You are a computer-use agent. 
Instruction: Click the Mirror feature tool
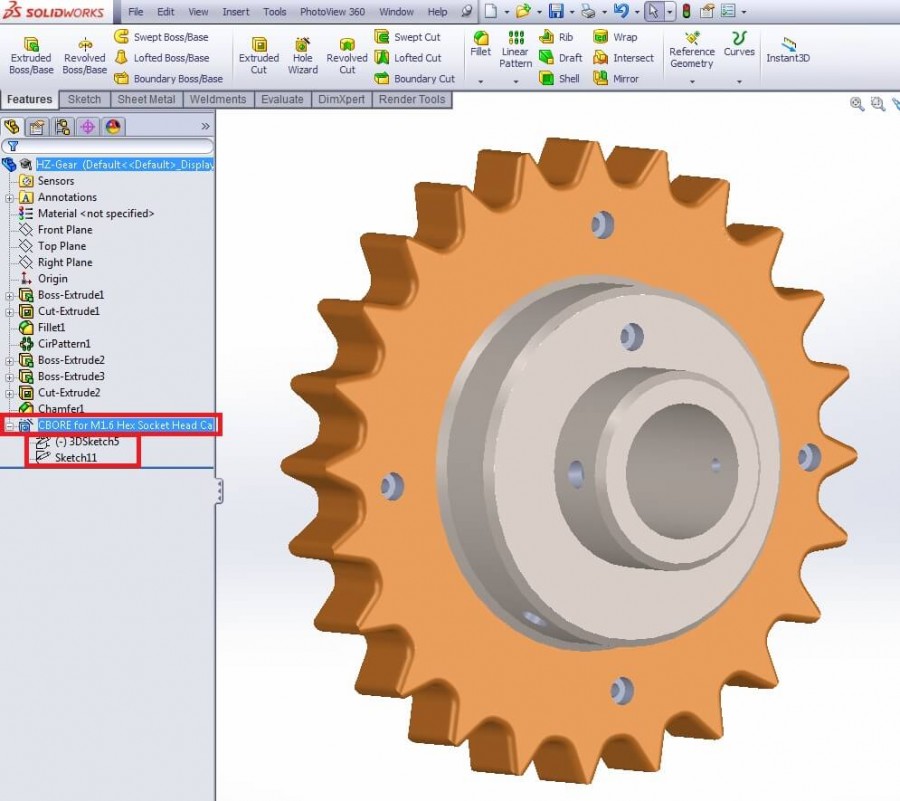point(624,78)
